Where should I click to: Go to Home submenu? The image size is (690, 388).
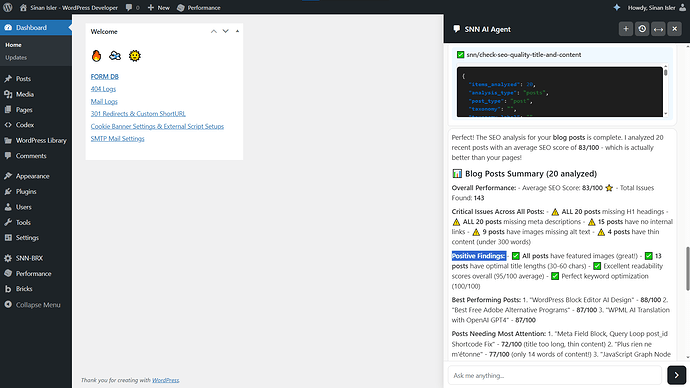click(x=13, y=45)
